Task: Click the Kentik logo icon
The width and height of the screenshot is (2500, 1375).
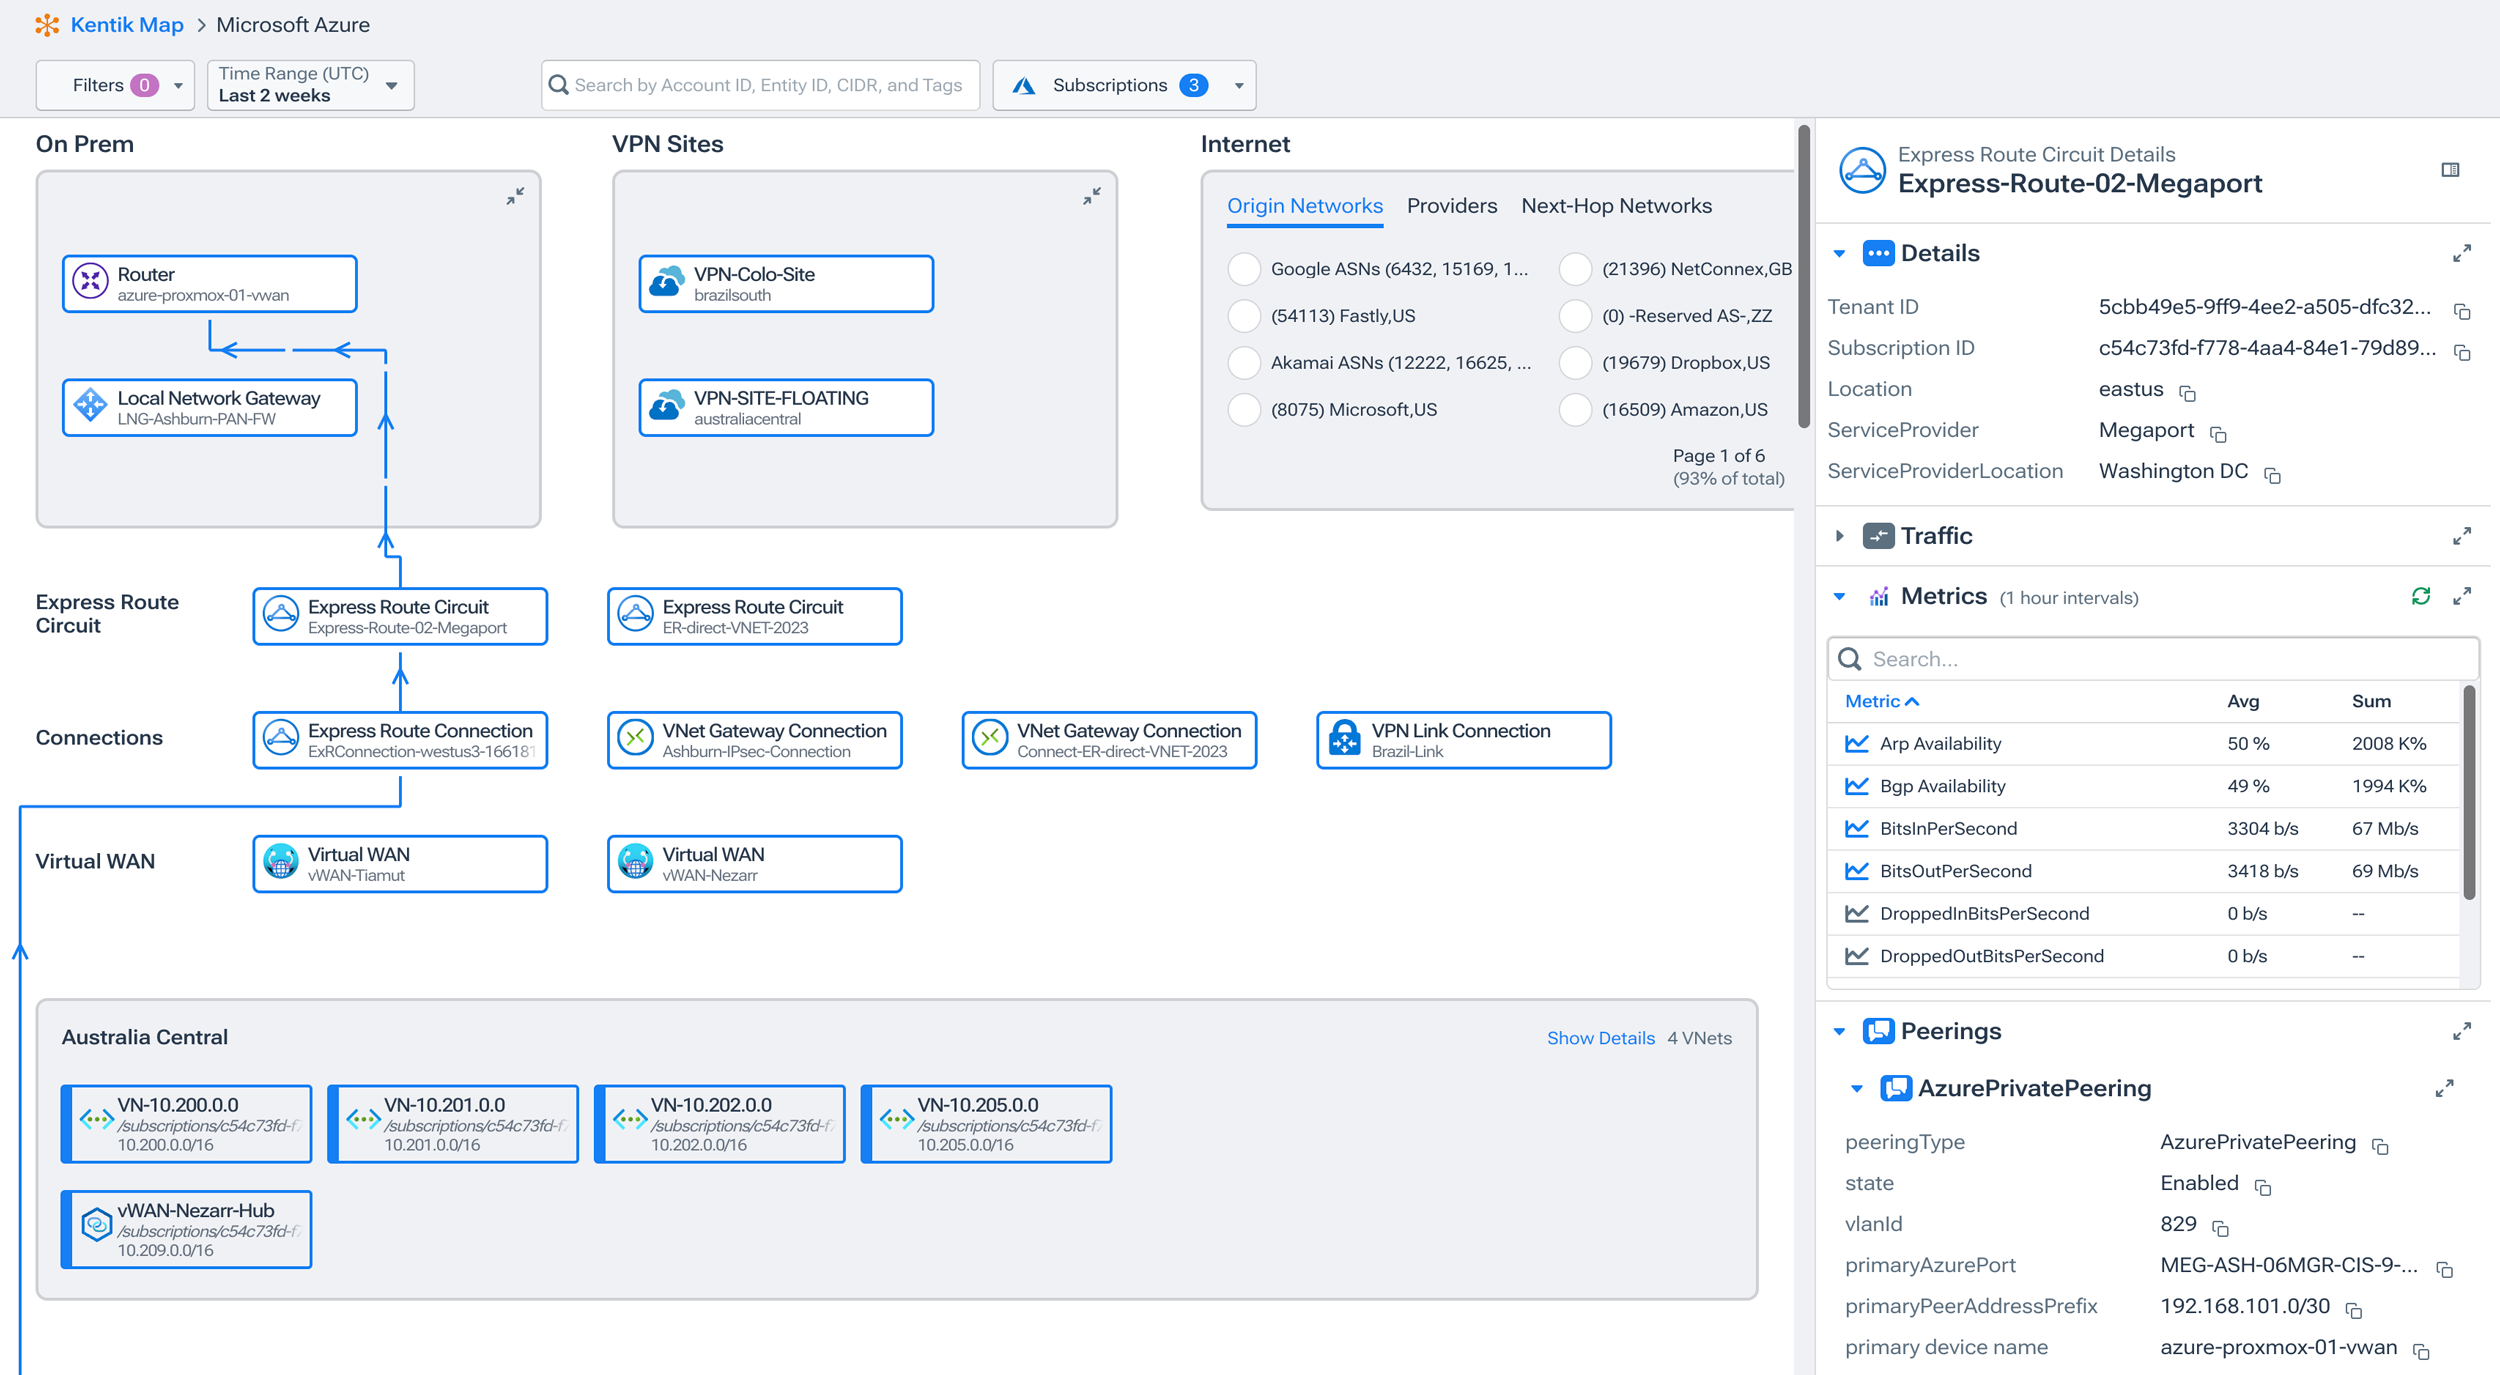Action: tap(47, 25)
